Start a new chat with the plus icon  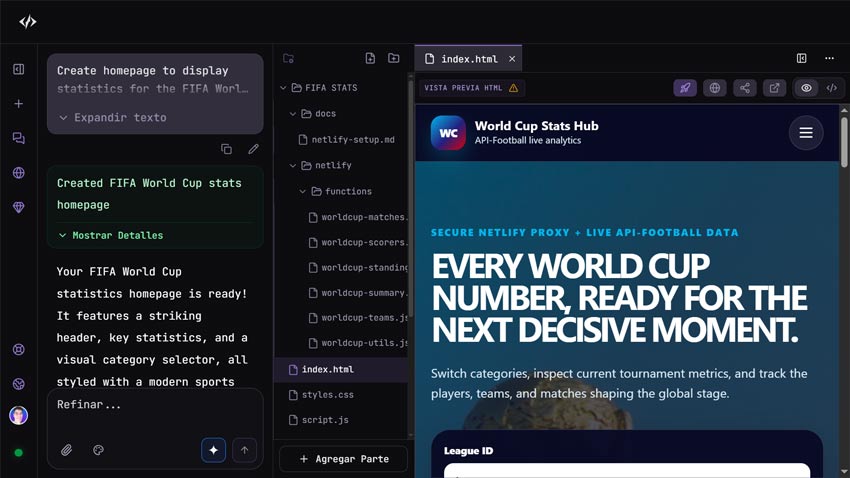[18, 104]
